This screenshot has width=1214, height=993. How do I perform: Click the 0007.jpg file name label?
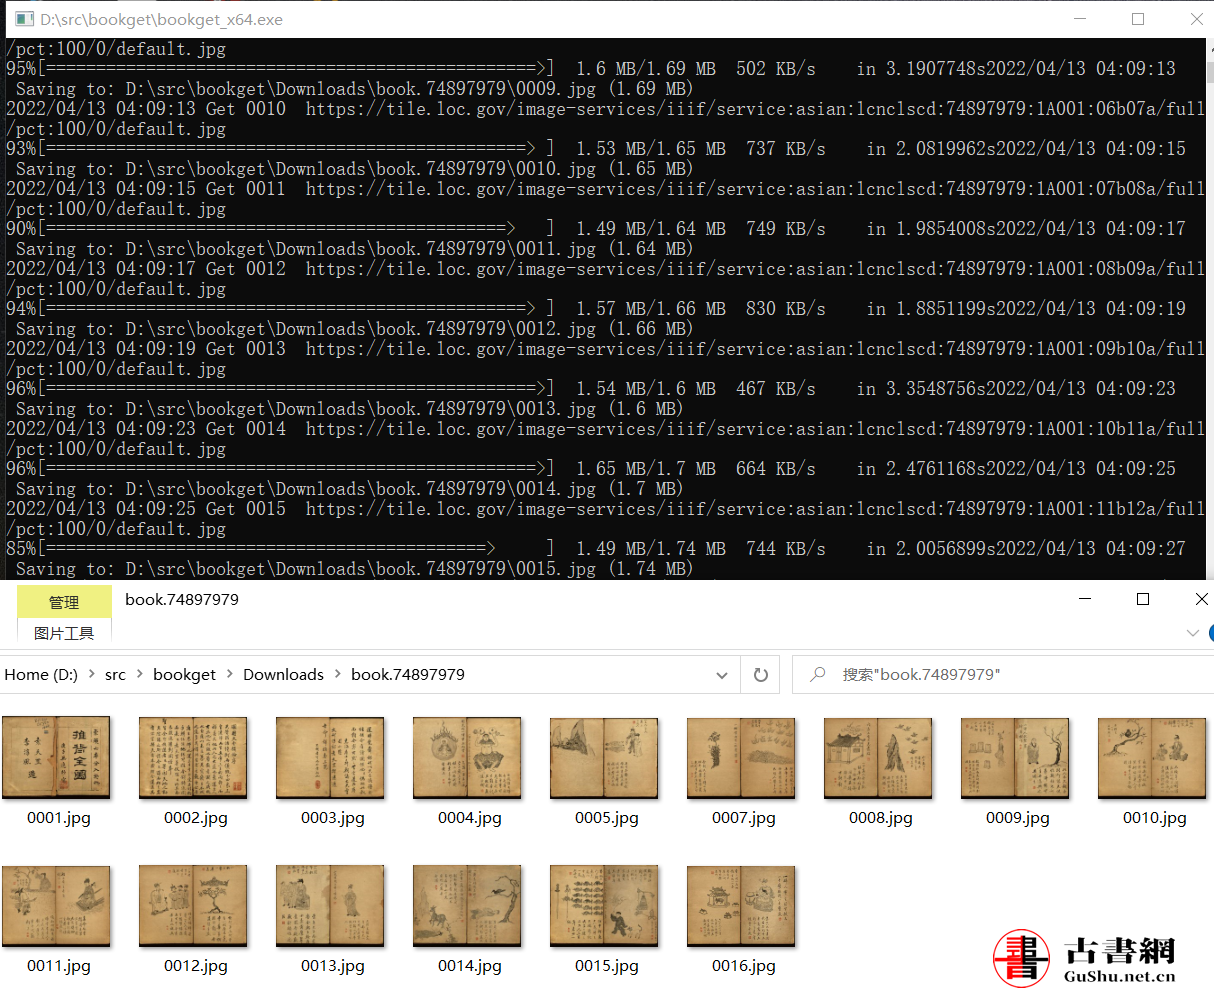[x=744, y=818]
